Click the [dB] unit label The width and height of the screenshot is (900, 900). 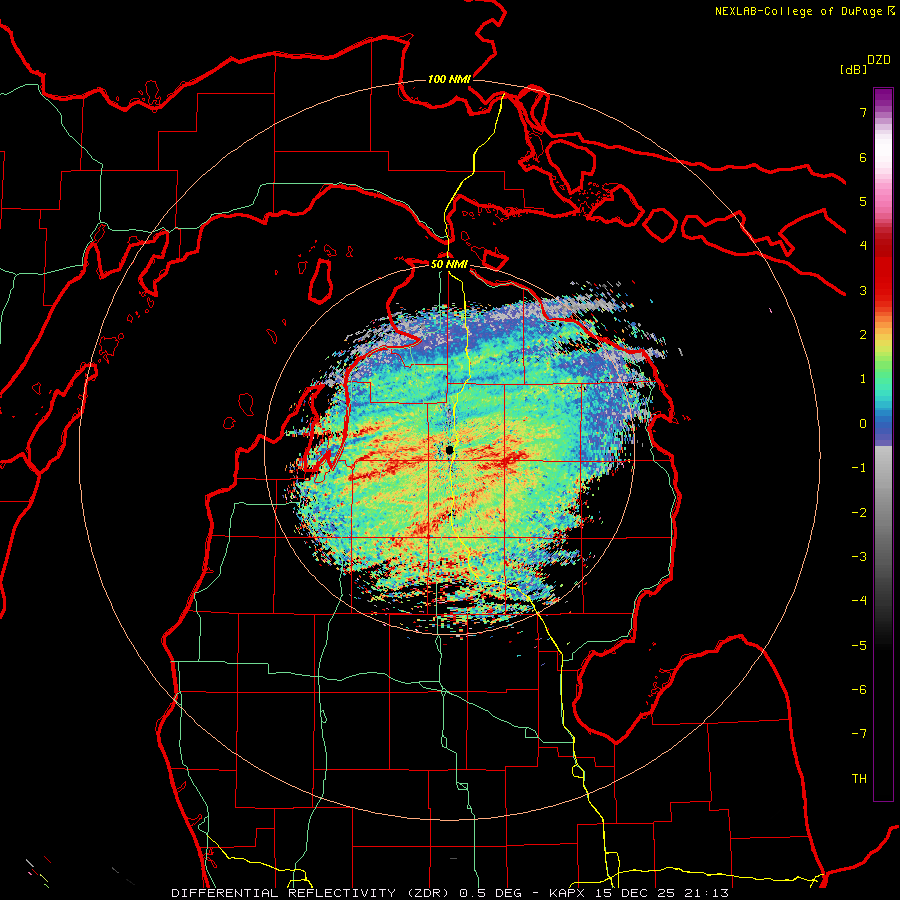(854, 70)
